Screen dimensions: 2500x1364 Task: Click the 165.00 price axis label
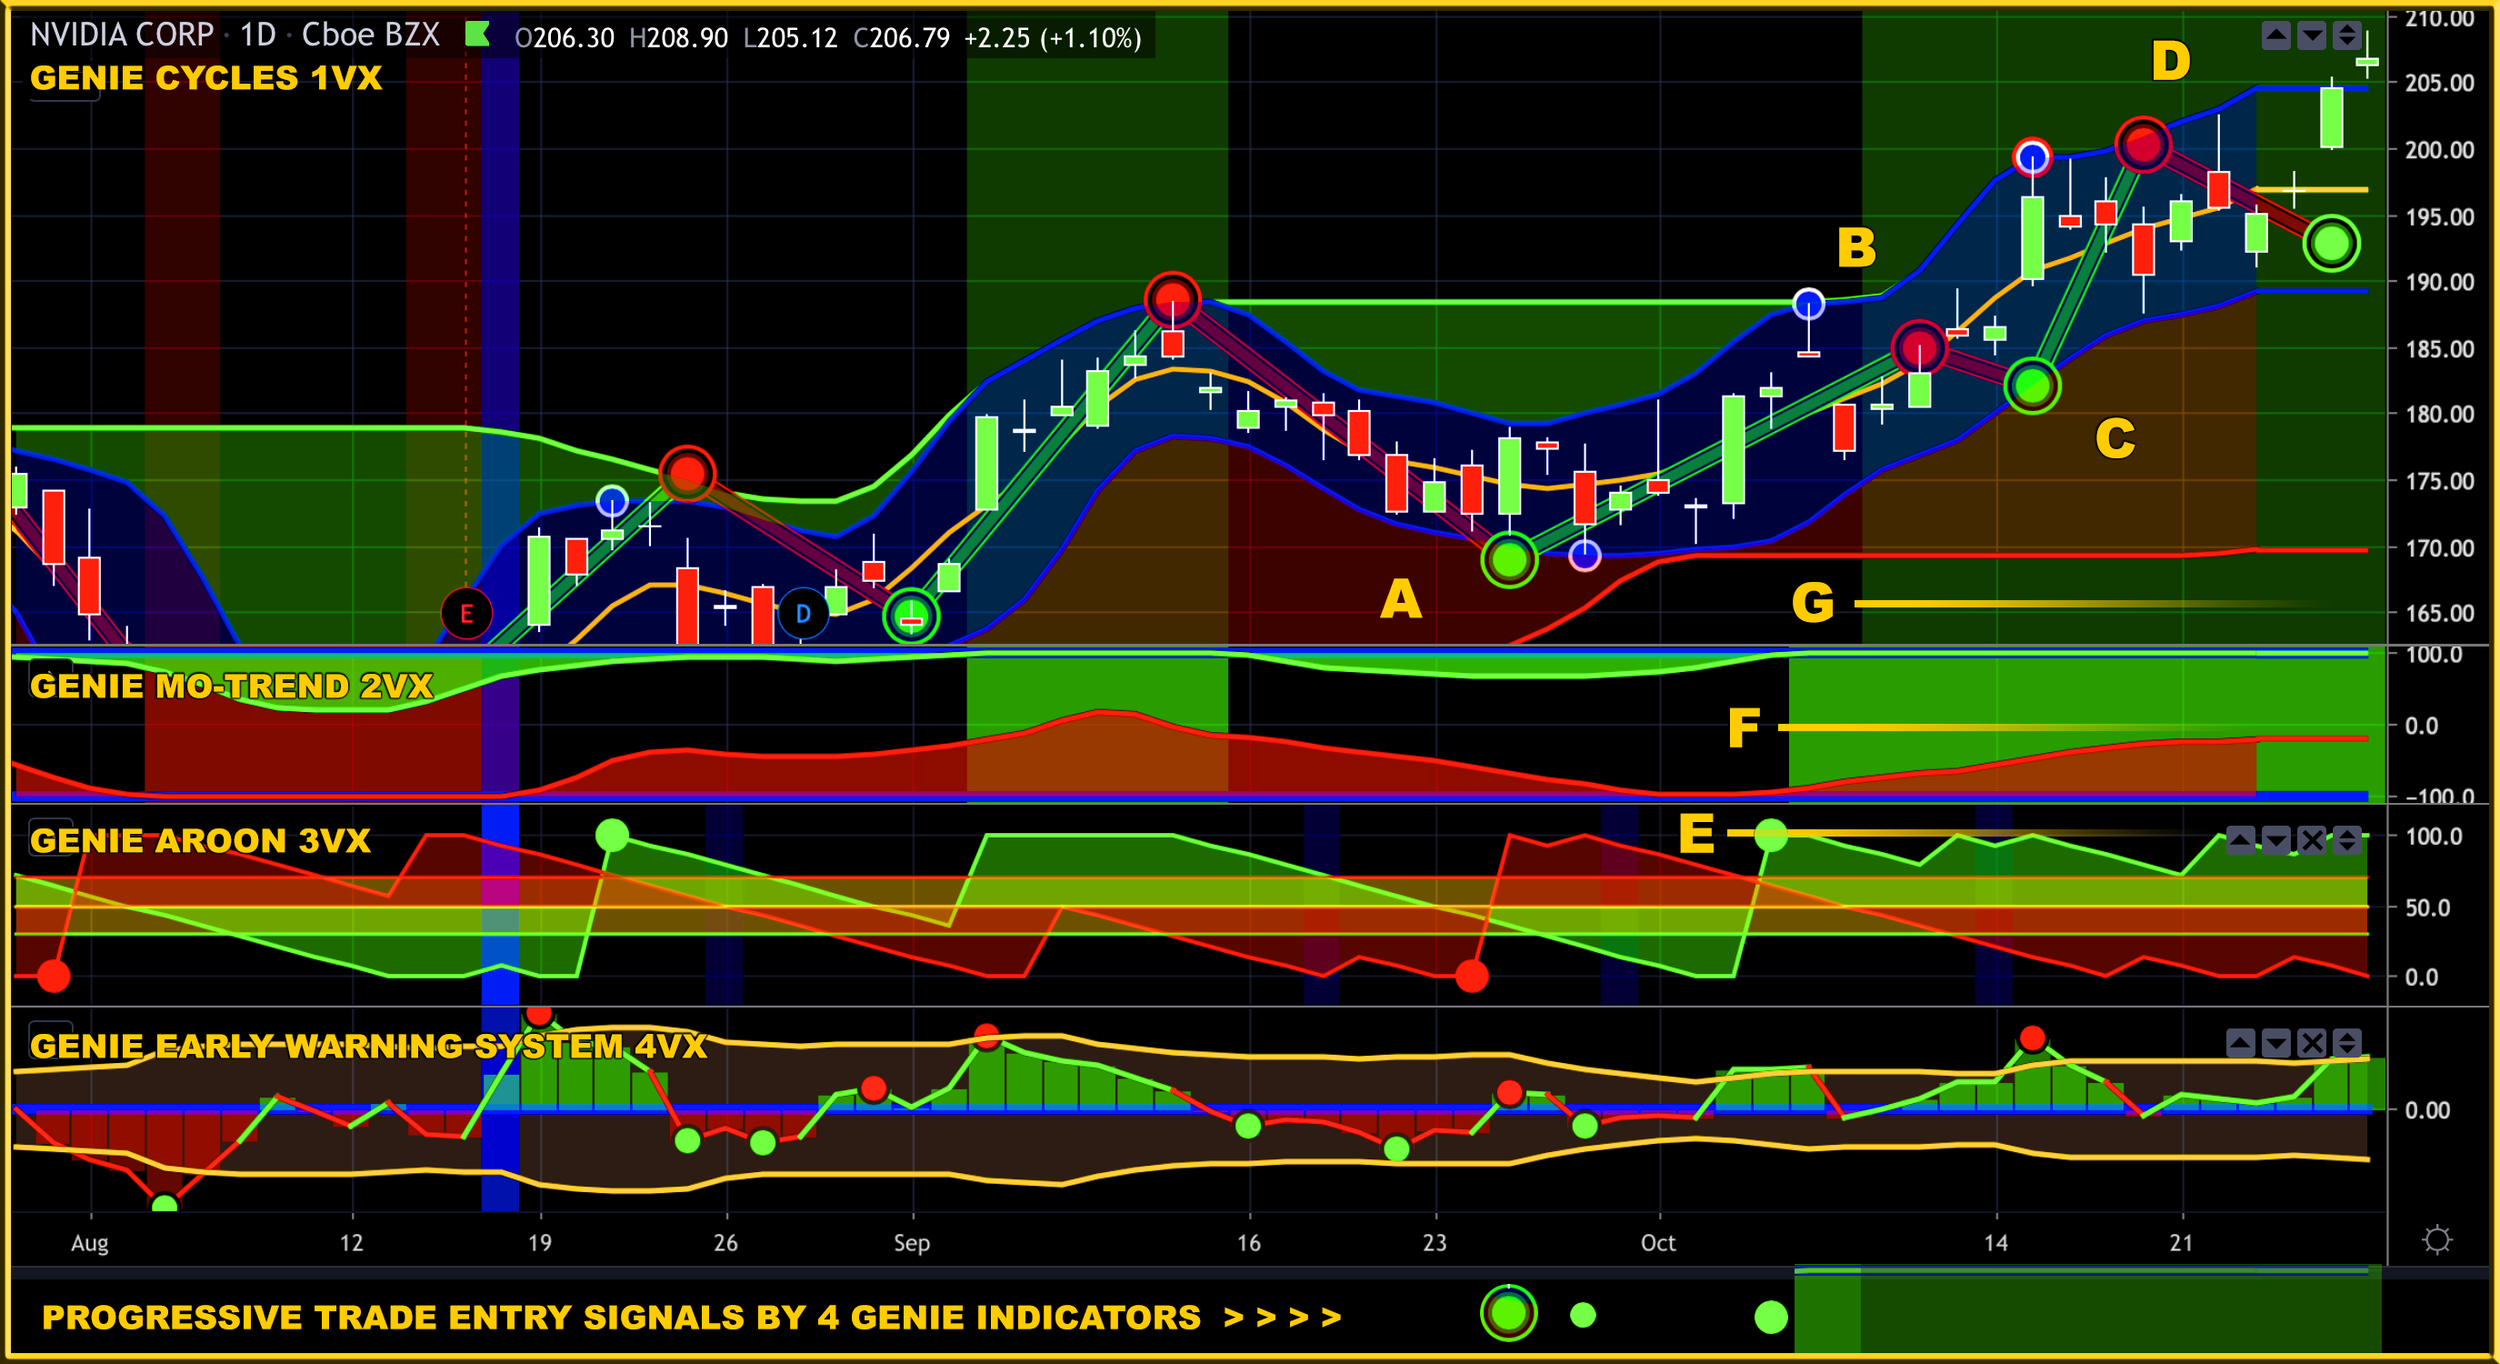point(2440,613)
